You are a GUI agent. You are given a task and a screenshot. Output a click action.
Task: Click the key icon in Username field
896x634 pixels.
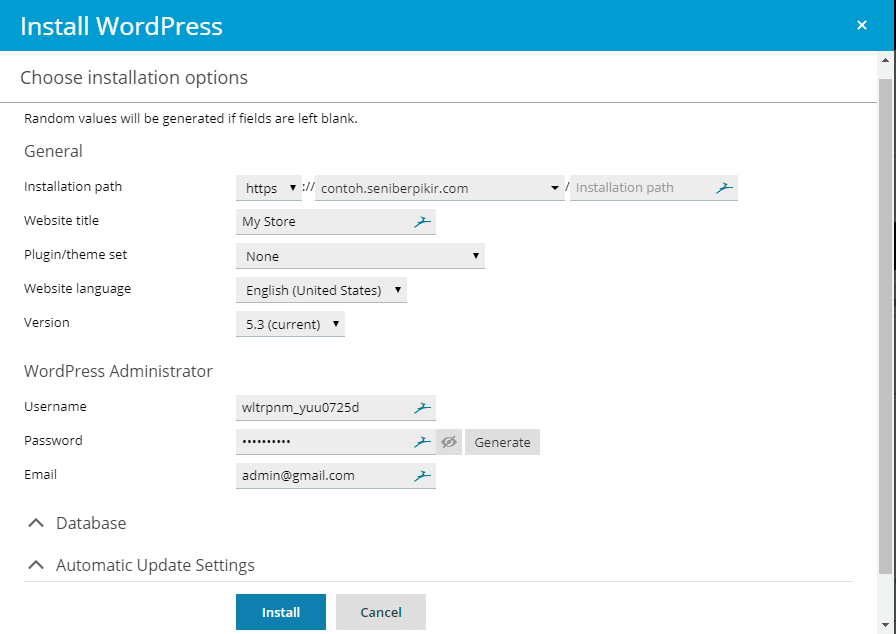pyautogui.click(x=422, y=408)
